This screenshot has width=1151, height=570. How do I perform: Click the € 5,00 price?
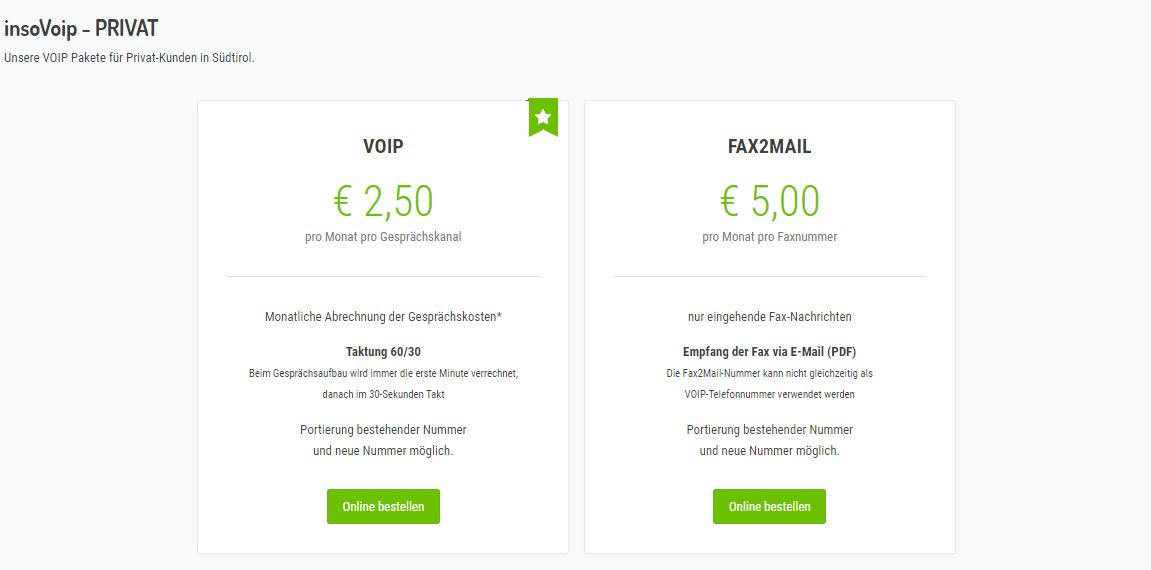click(x=769, y=201)
